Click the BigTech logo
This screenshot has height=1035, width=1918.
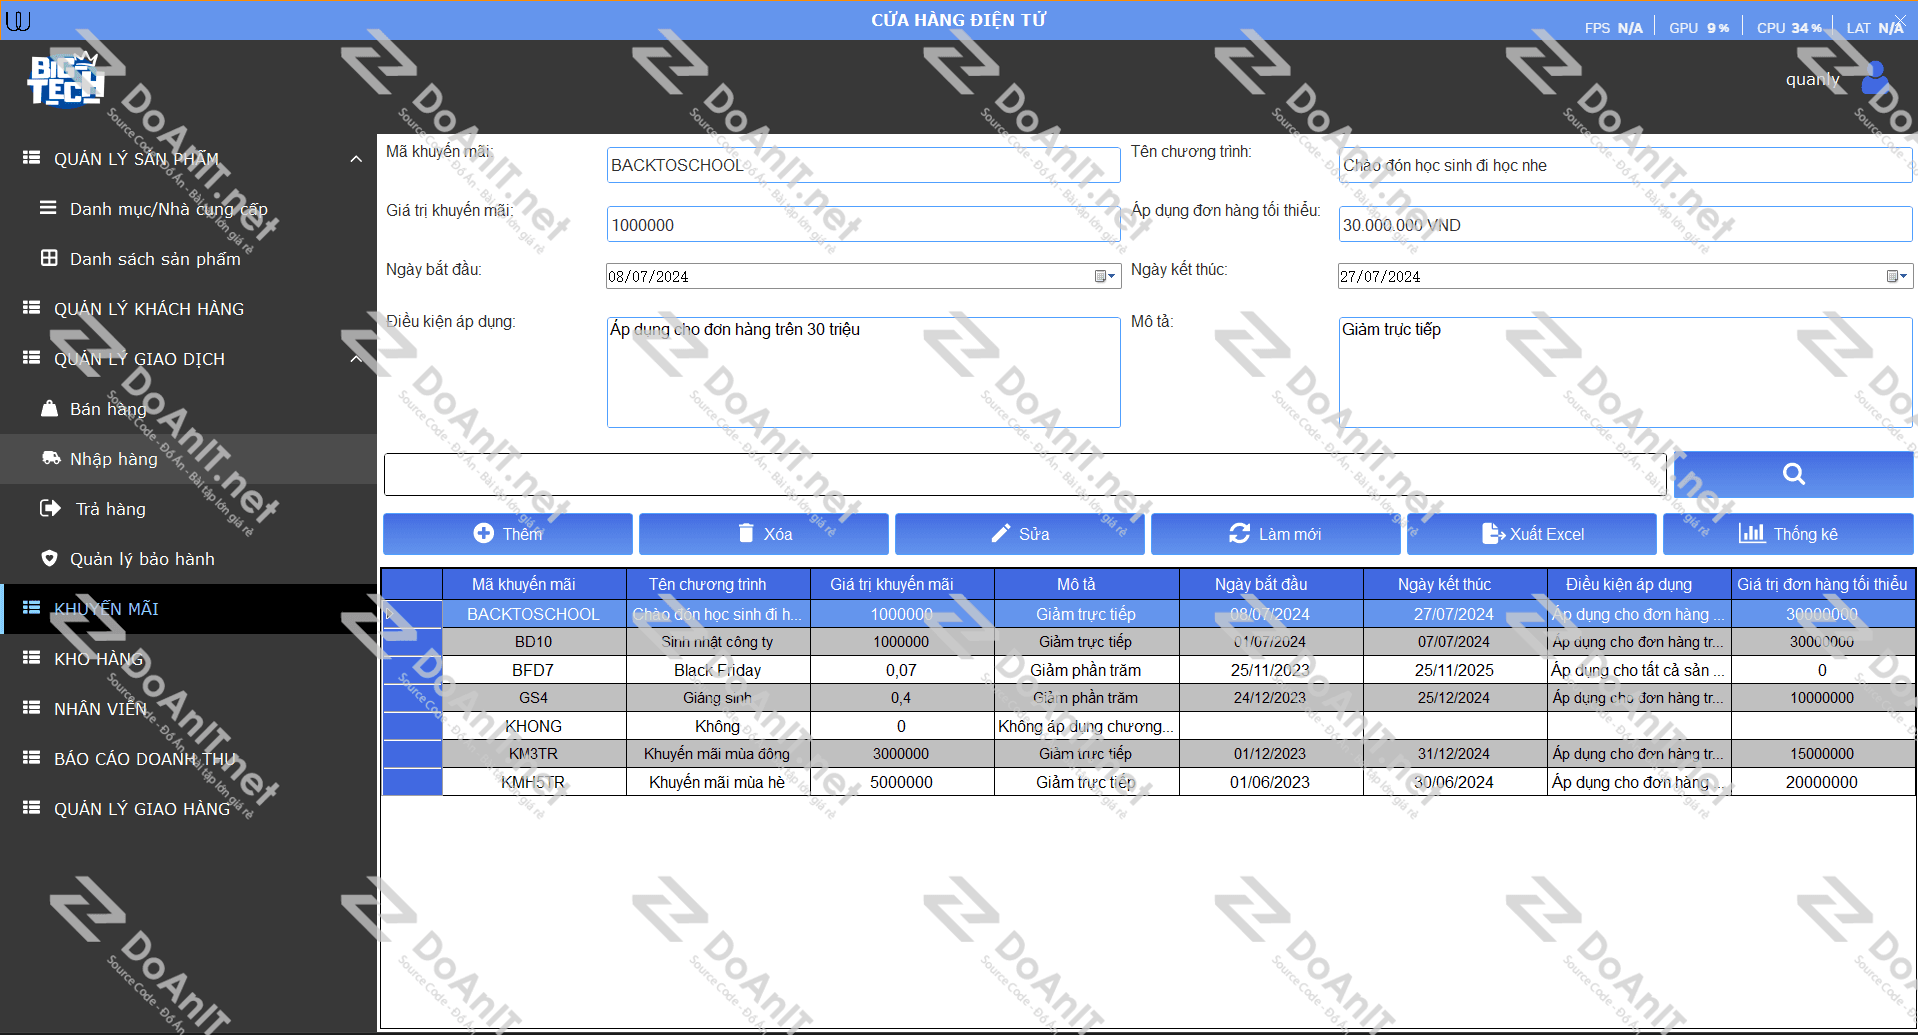[x=66, y=80]
